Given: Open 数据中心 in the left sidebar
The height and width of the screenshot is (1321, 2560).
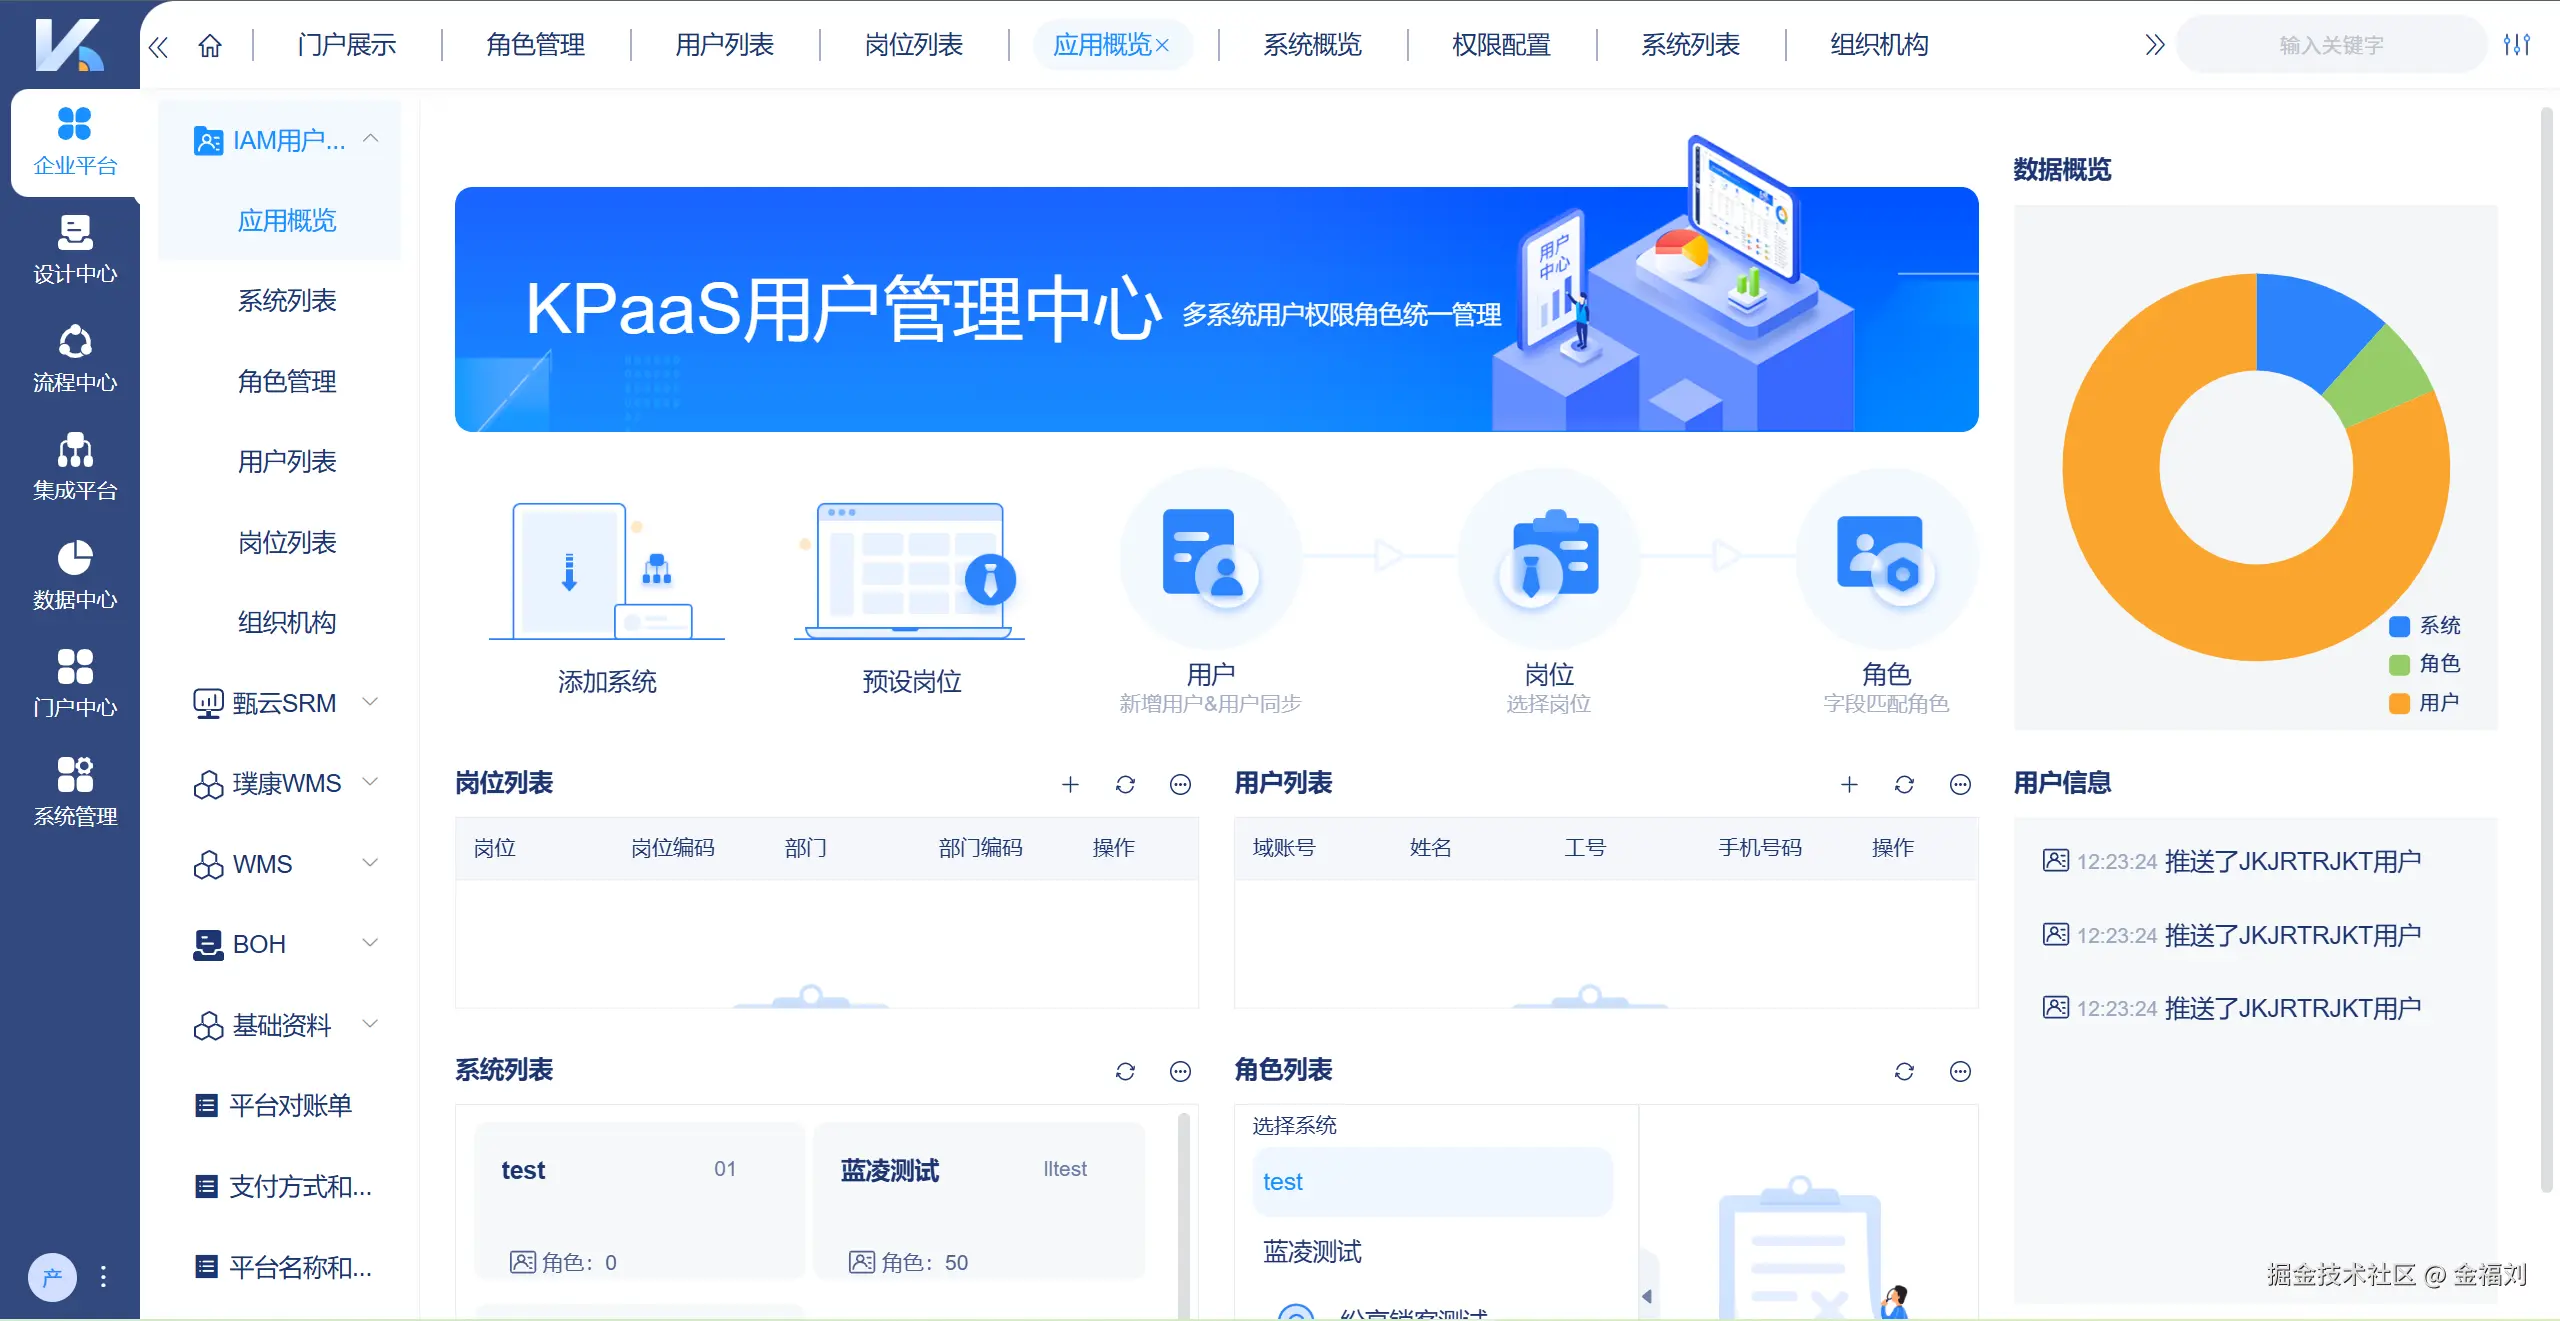Looking at the screenshot, I should (x=73, y=573).
